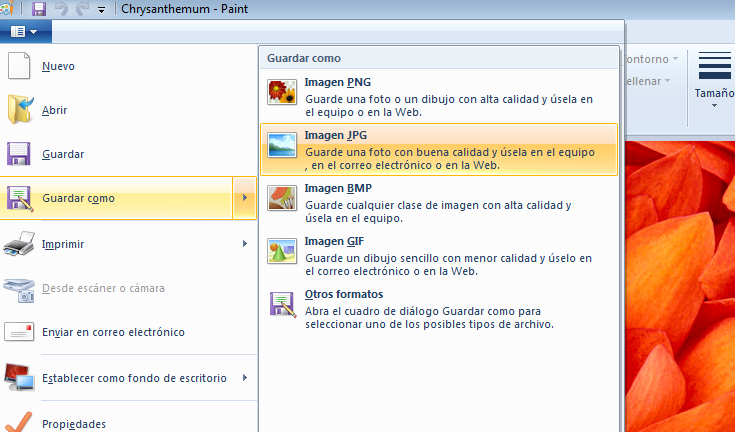Save using quick access toolbar disk icon
The height and width of the screenshot is (432, 735).
pos(39,9)
